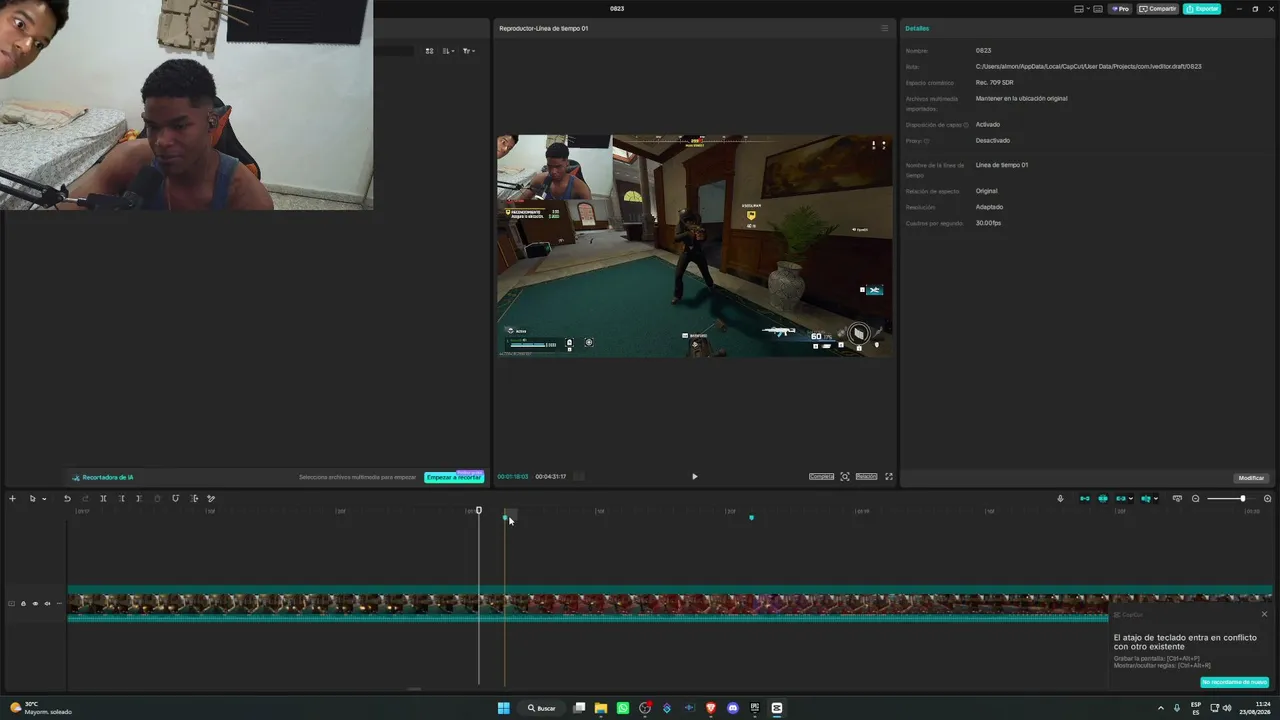This screenshot has width=1280, height=720.
Task: Choose the pointer selection tool
Action: [32, 498]
